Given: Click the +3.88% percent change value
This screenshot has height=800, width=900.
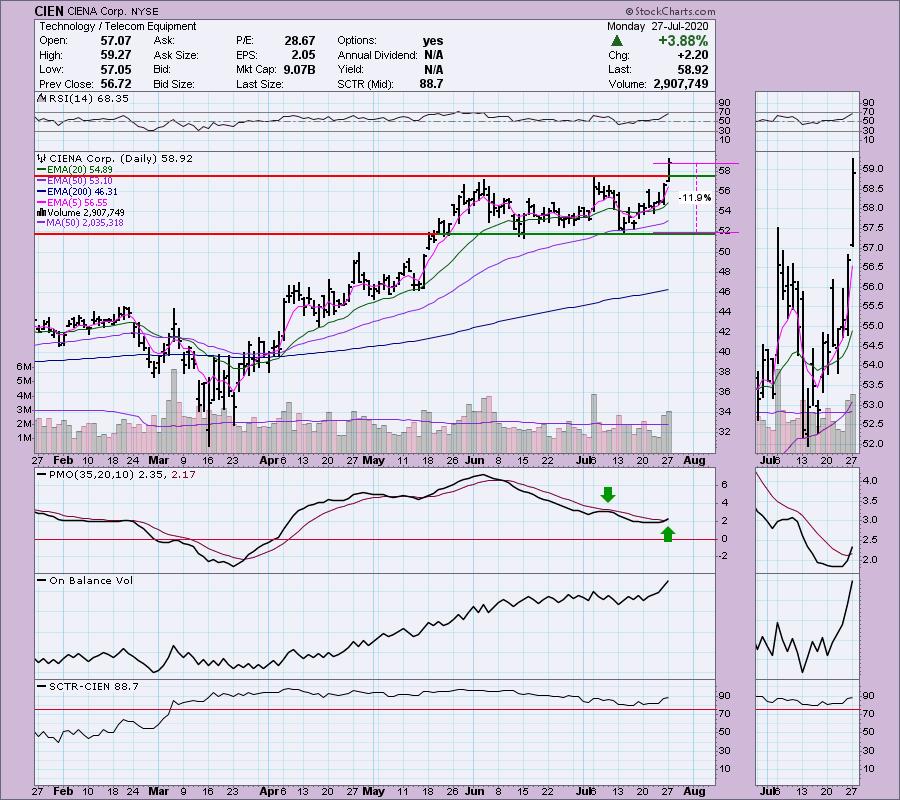Looking at the screenshot, I should point(683,41).
